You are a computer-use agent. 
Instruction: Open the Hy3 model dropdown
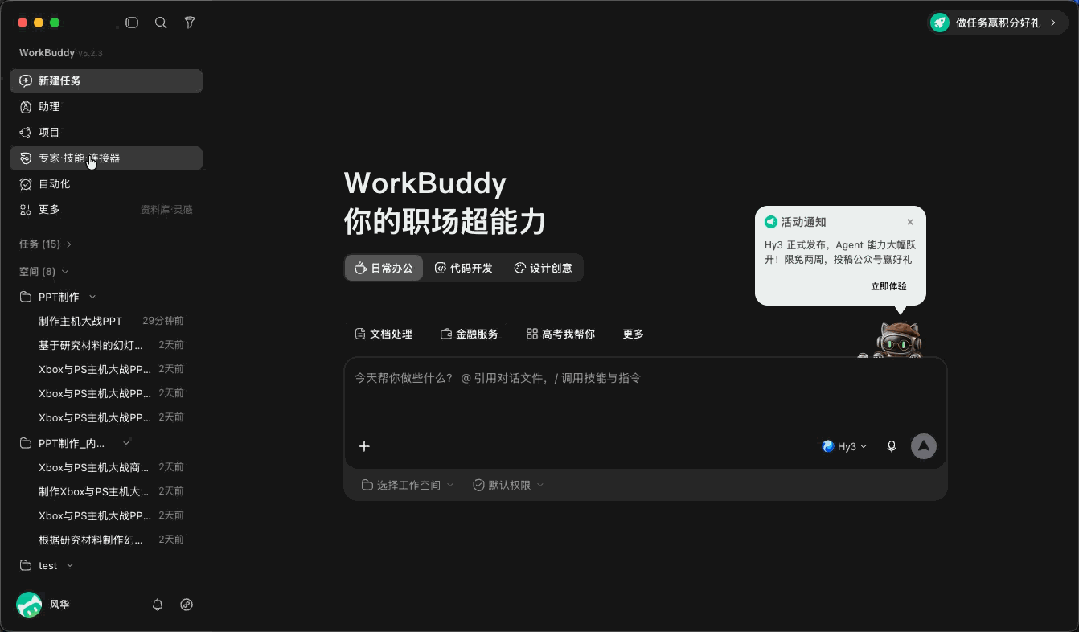(x=844, y=446)
